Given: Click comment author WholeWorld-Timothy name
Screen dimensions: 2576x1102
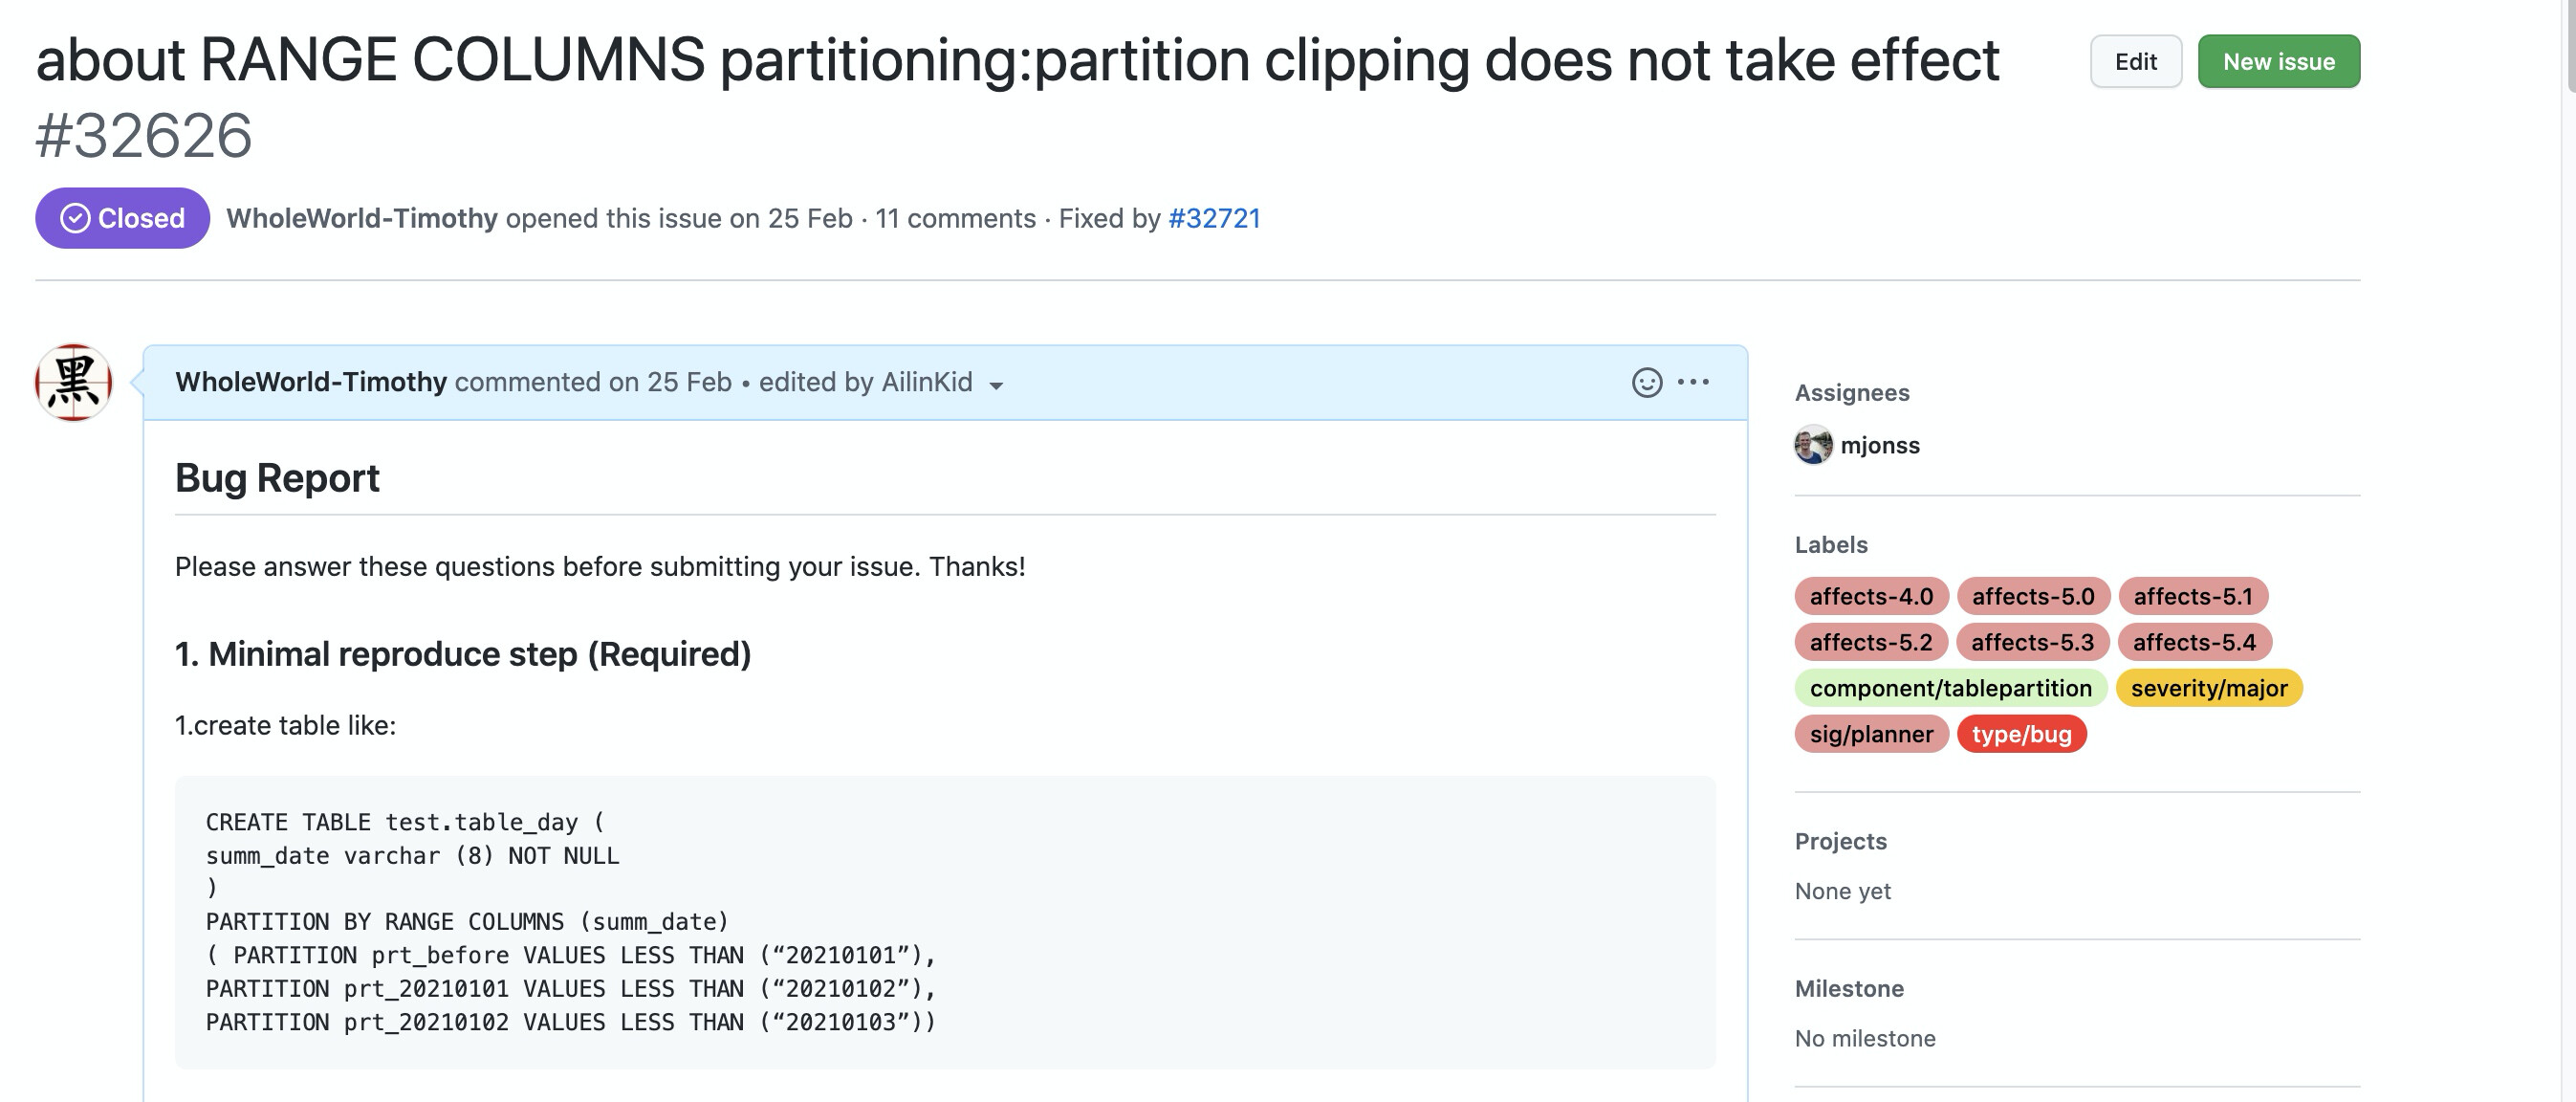Looking at the screenshot, I should (x=310, y=382).
